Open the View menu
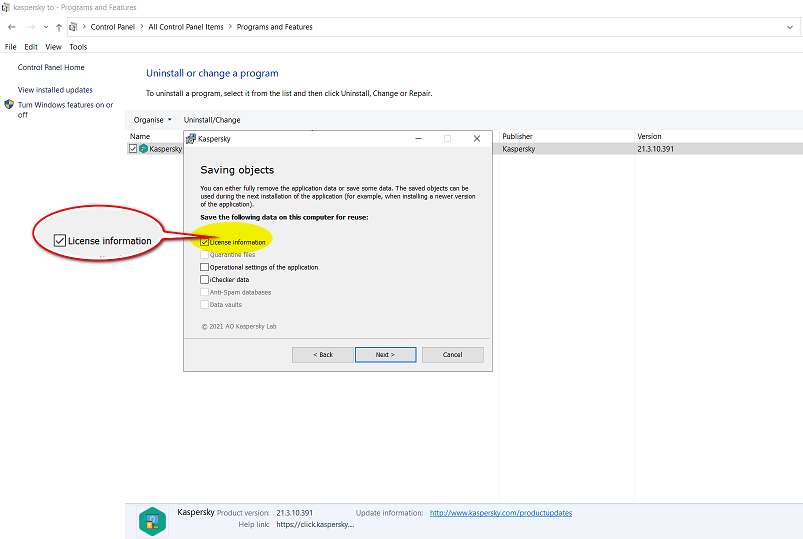This screenshot has height=539, width=803. 53,47
